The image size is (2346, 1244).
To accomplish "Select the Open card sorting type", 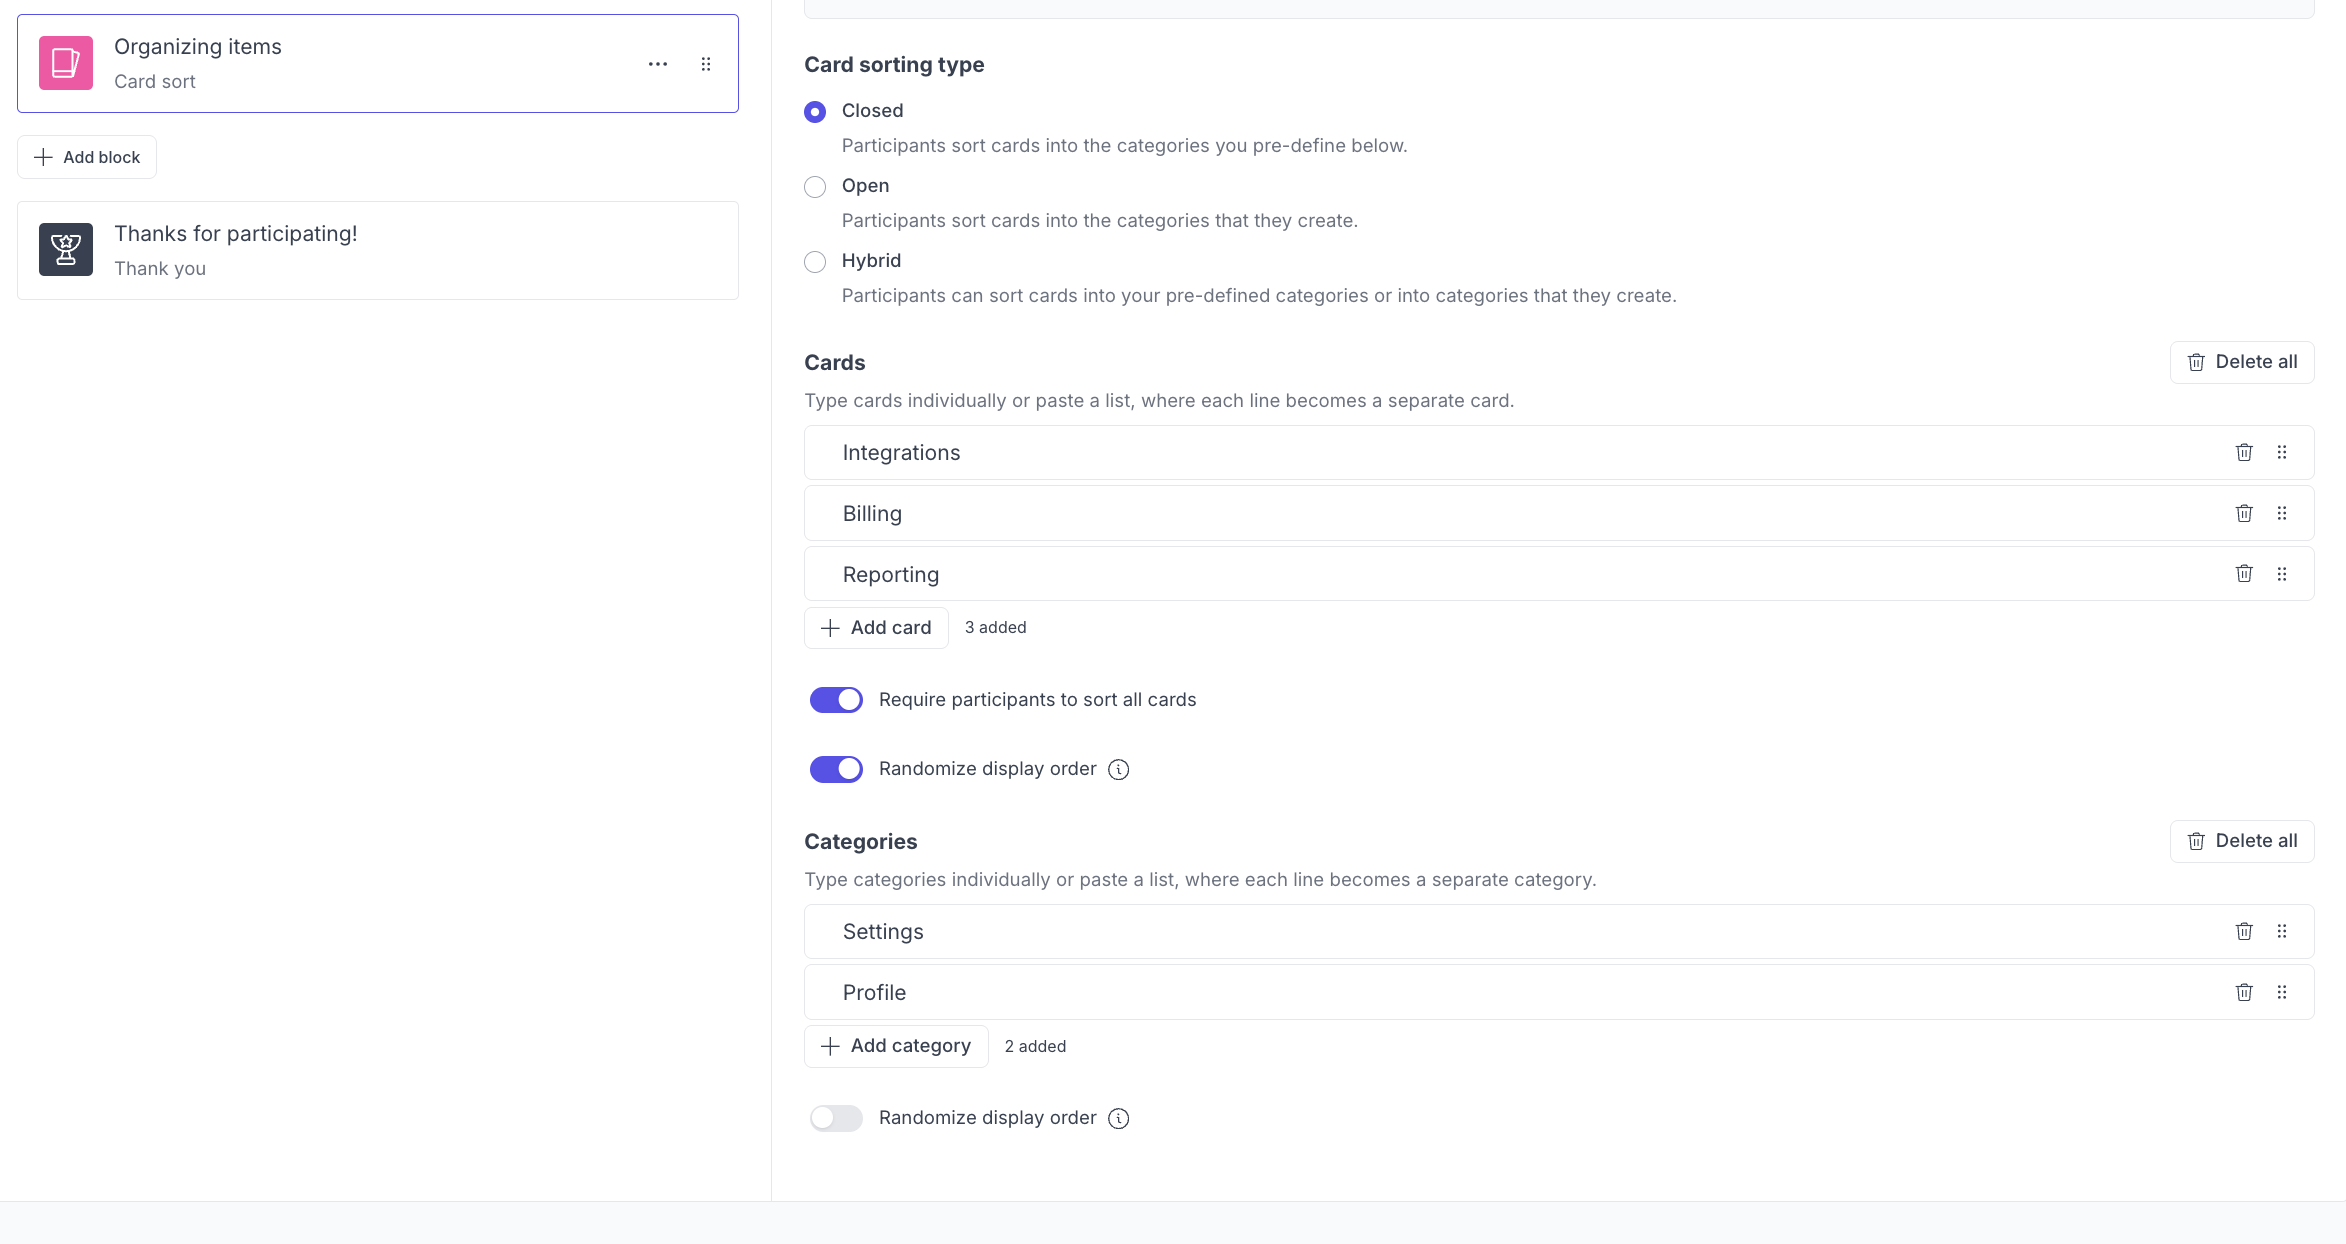I will point(815,187).
